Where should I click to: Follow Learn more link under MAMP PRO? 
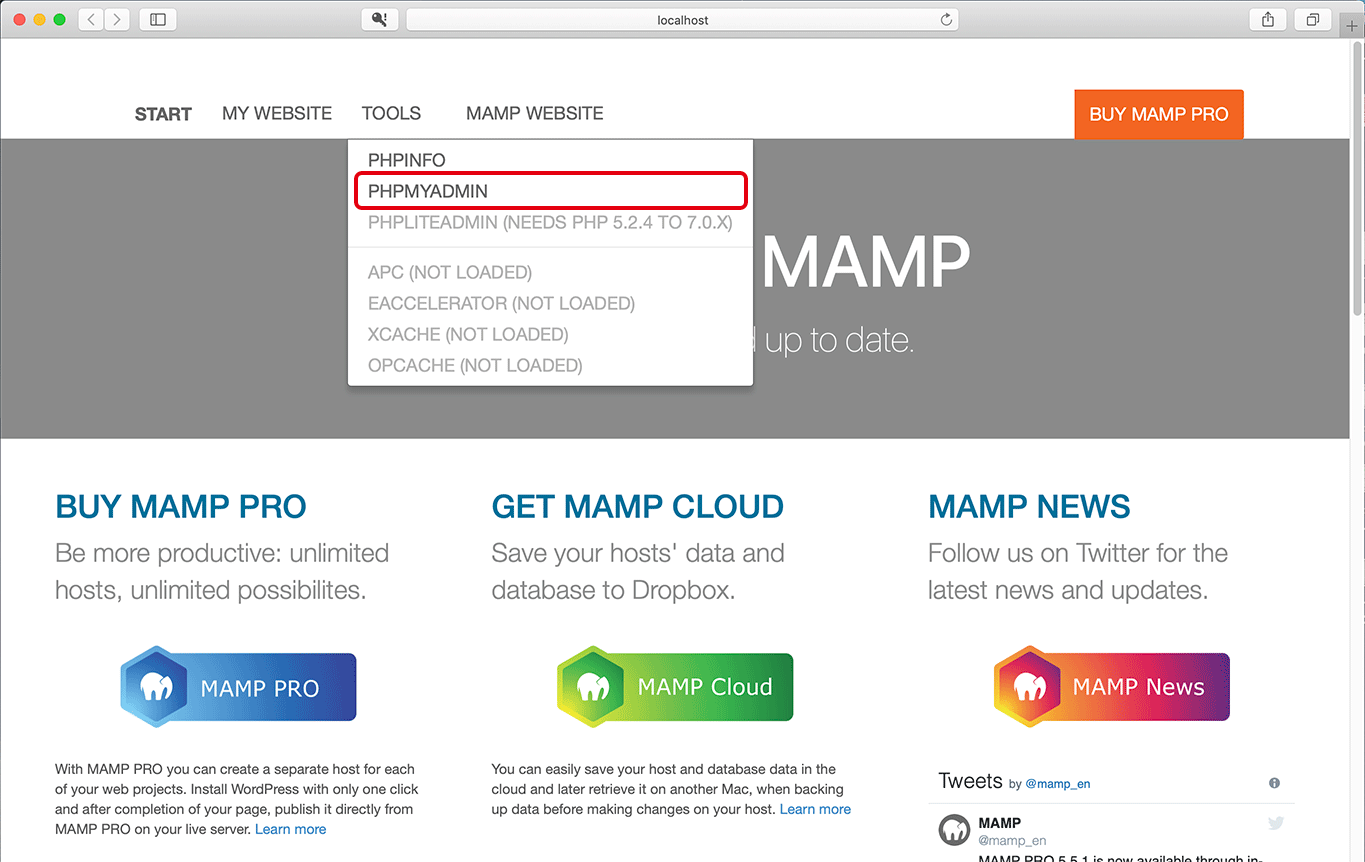click(x=291, y=829)
